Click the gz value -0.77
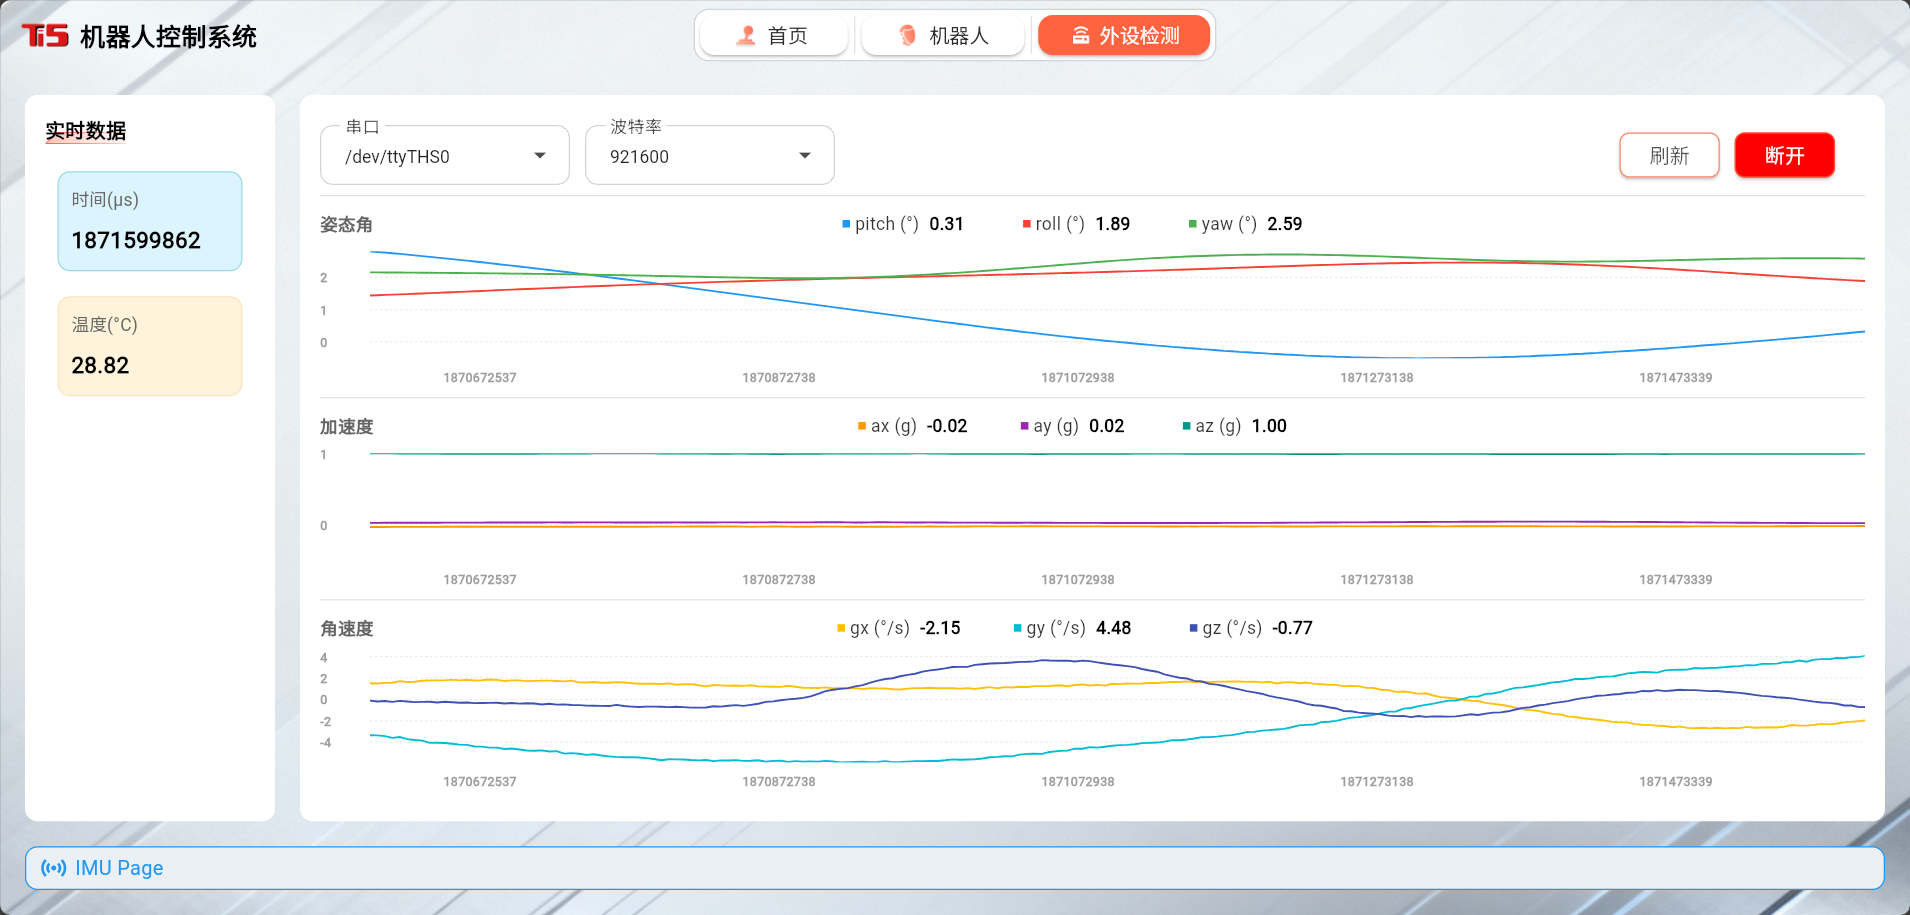 pos(1292,628)
